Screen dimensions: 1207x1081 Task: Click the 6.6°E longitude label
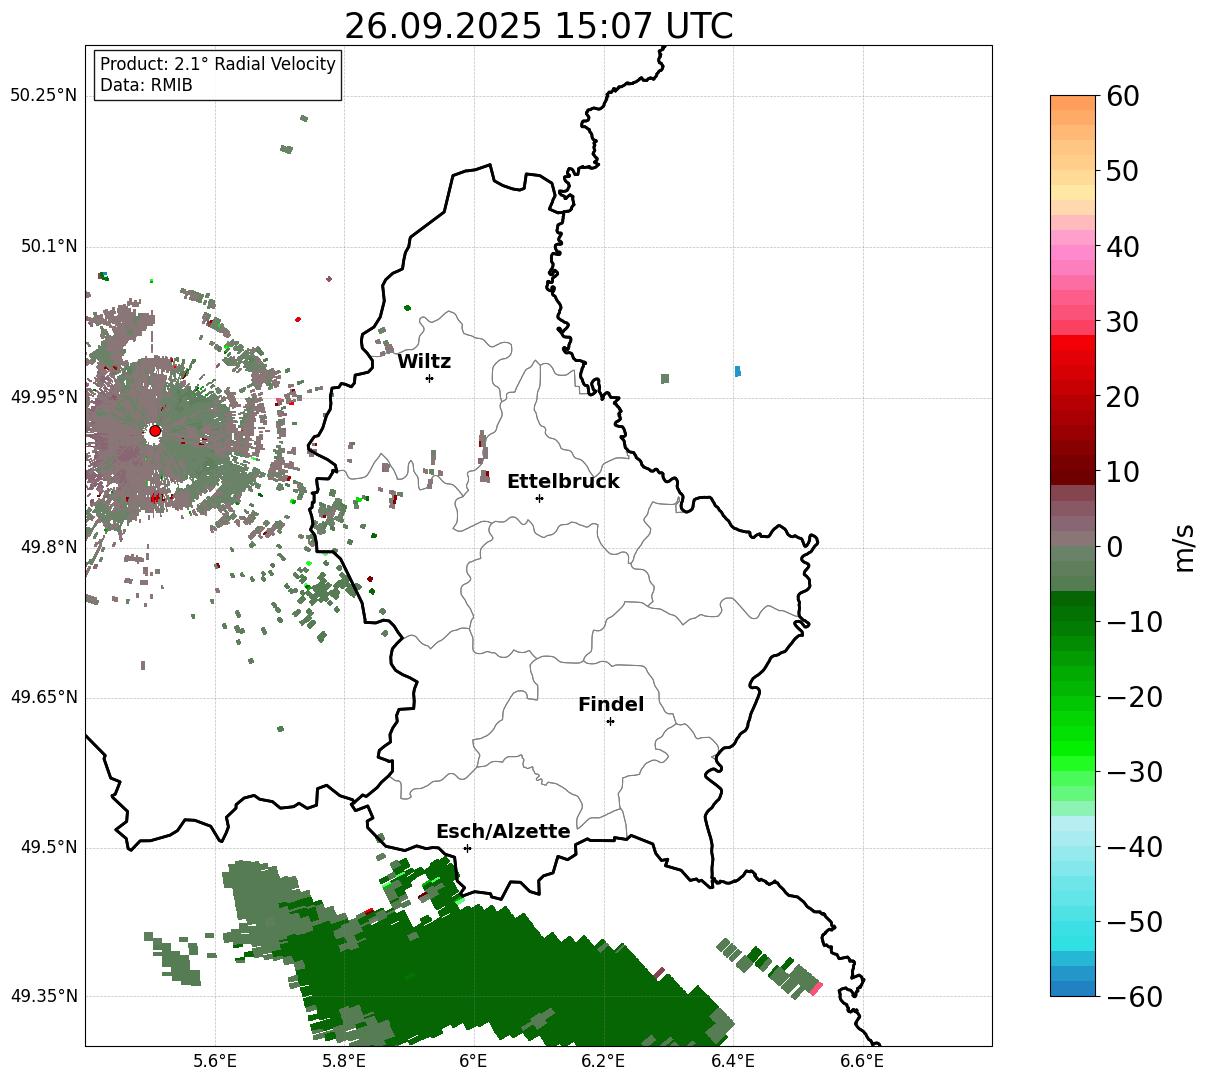[862, 1061]
